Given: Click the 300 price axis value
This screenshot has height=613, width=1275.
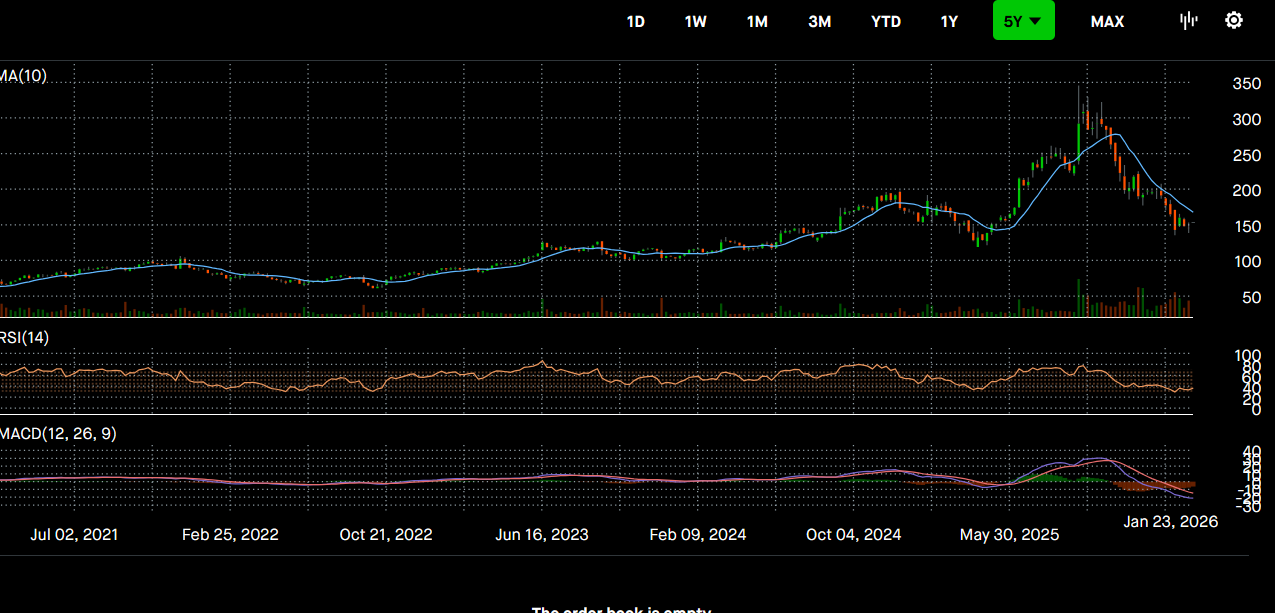Looking at the screenshot, I should [x=1246, y=120].
